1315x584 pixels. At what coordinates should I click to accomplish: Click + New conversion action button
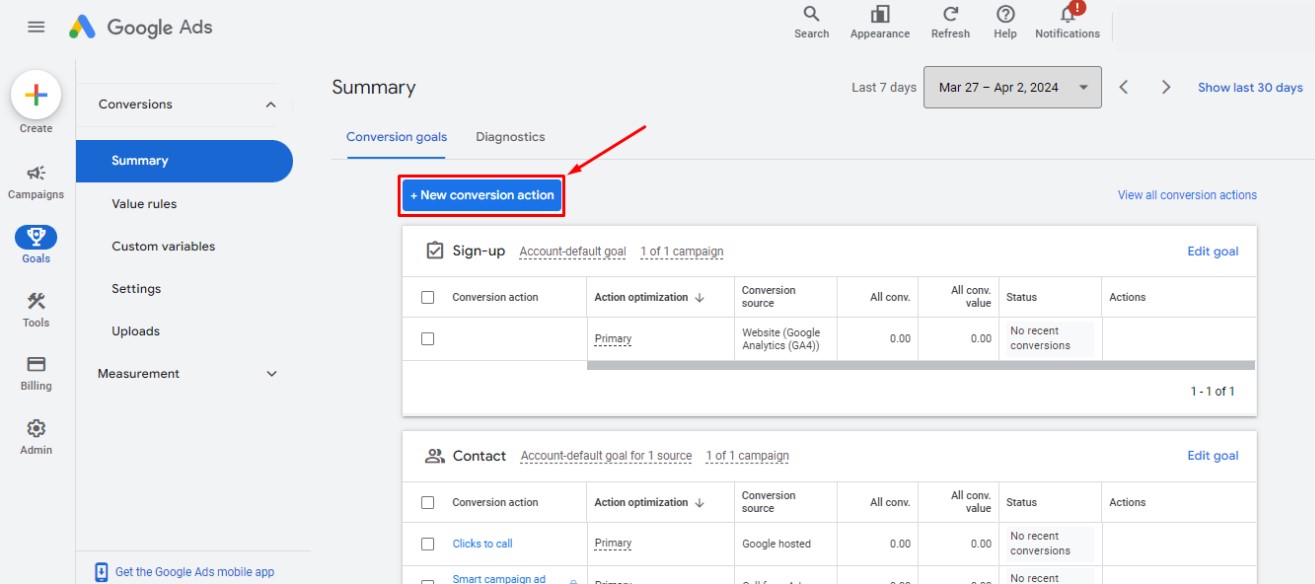pos(482,195)
